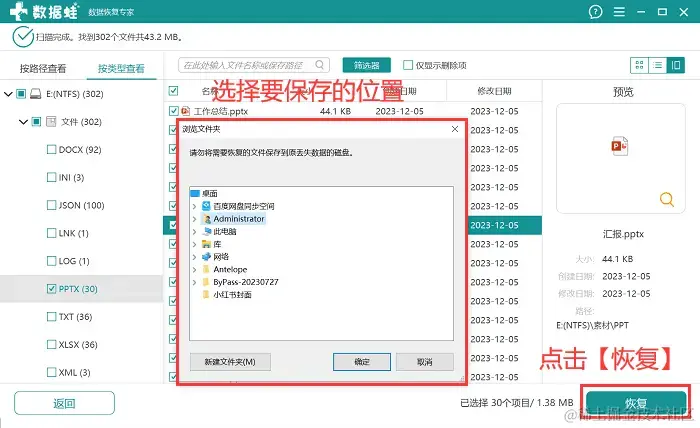Switch to preview pane layout
The height and width of the screenshot is (428, 700).
pyautogui.click(x=676, y=65)
